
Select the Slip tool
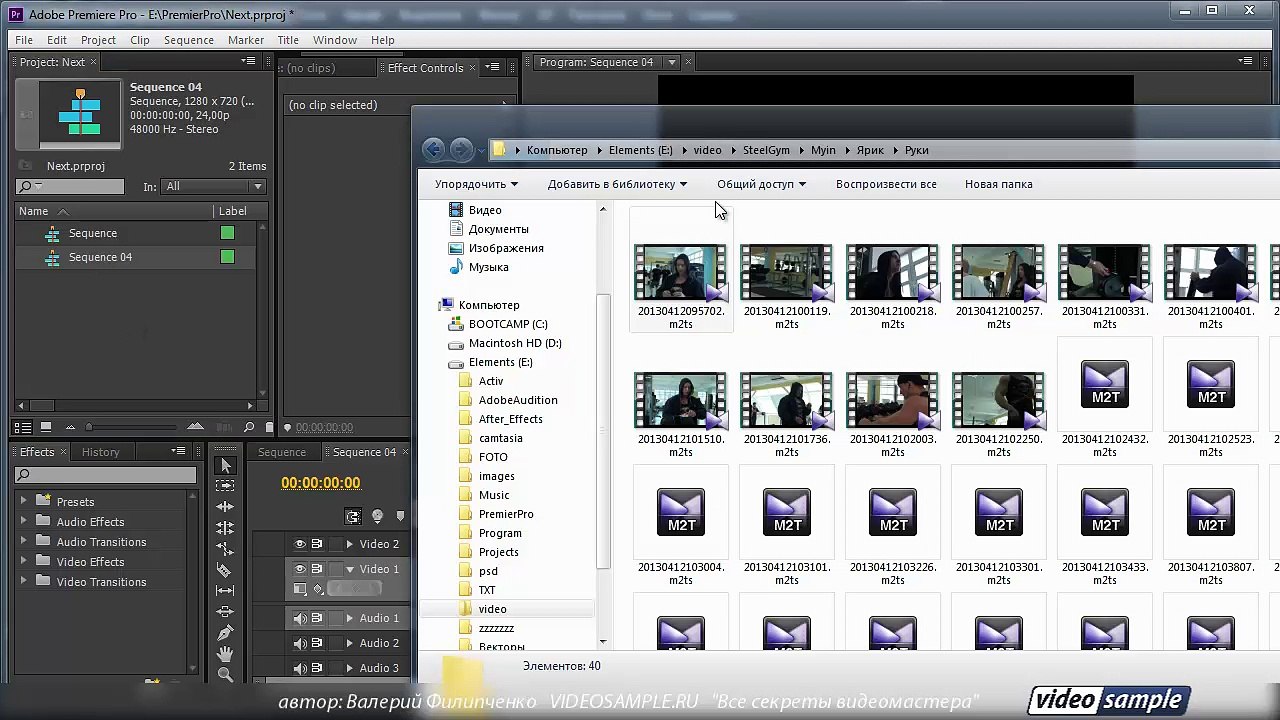pyautogui.click(x=225, y=591)
